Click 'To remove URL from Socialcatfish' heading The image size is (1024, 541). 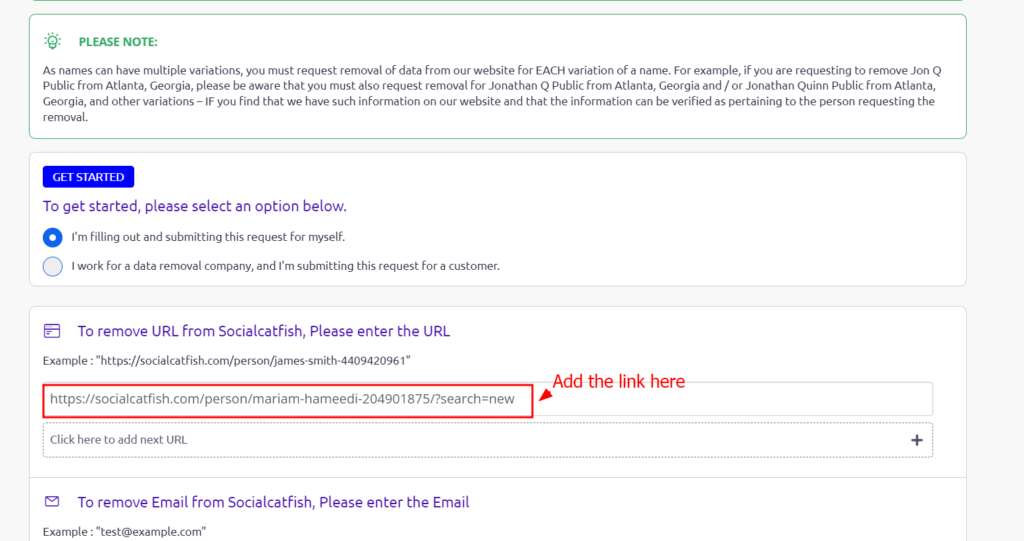pyautogui.click(x=264, y=331)
